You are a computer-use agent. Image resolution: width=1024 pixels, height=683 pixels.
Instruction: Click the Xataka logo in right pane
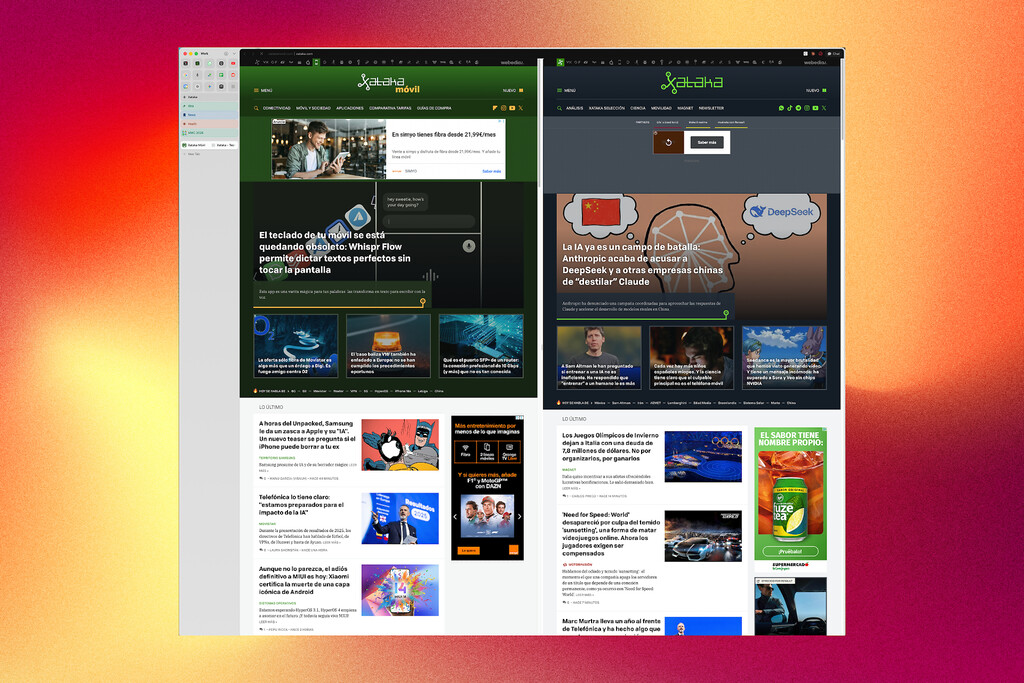691,82
